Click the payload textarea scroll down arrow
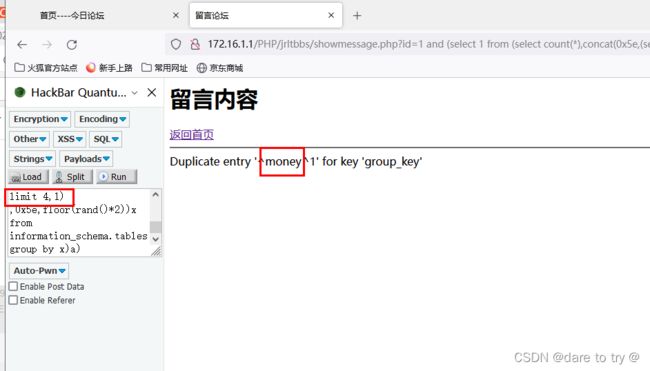 pos(155,239)
